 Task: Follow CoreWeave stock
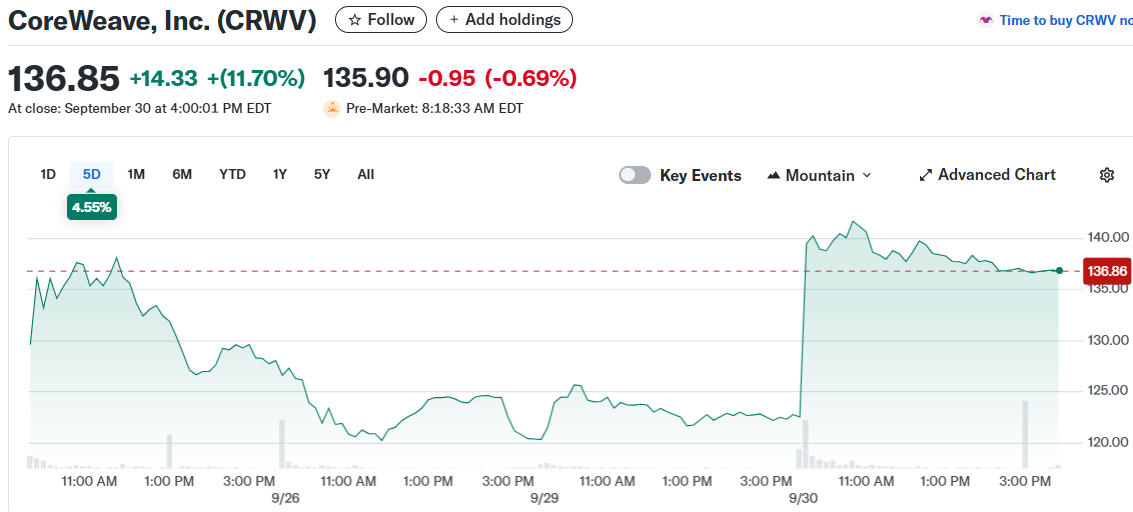pyautogui.click(x=381, y=19)
